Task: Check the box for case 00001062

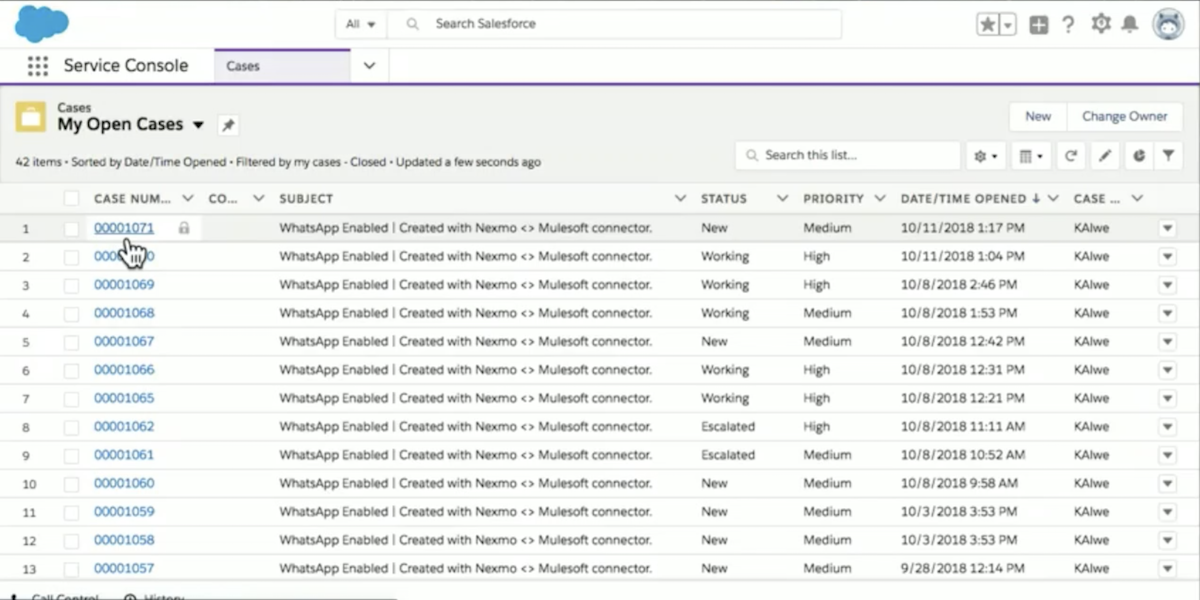Action: click(71, 427)
